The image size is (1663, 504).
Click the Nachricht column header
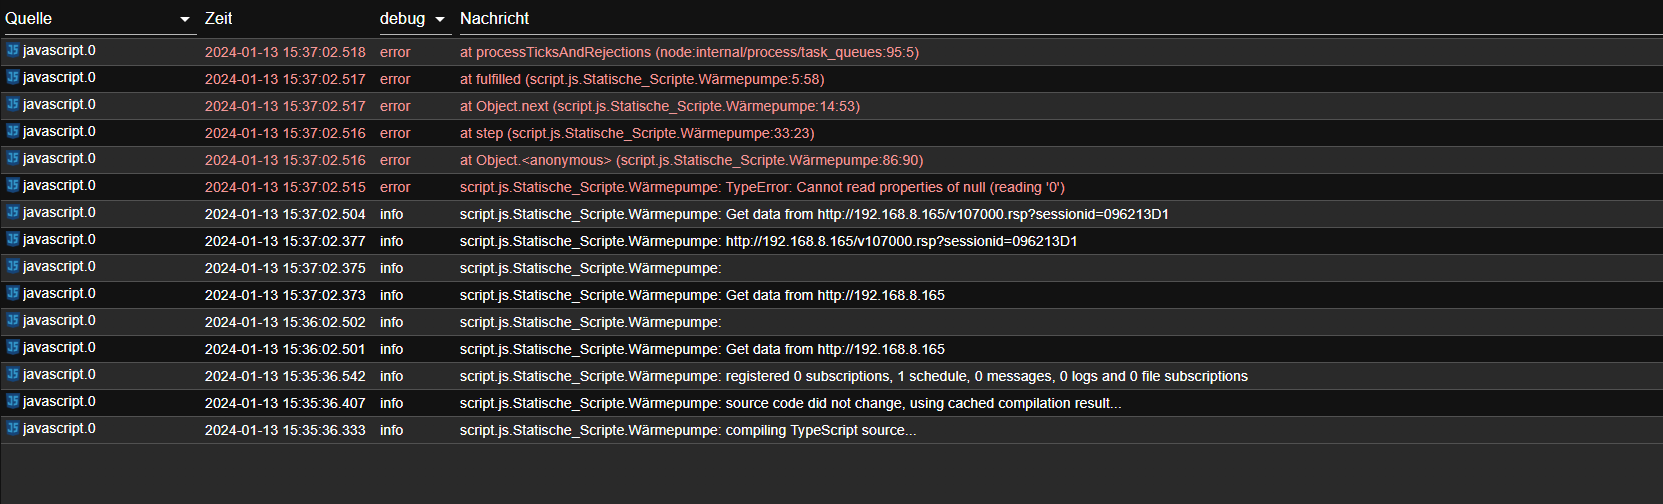(x=494, y=19)
